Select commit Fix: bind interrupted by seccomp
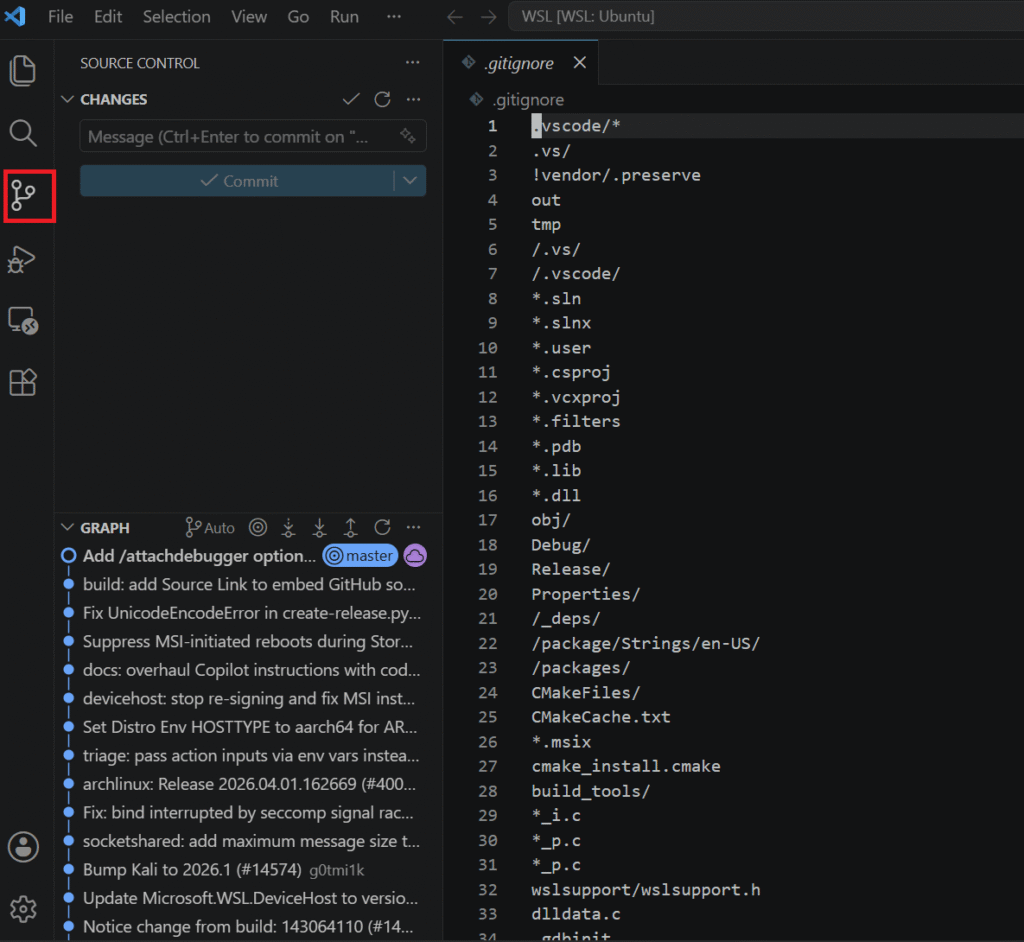 (x=248, y=813)
